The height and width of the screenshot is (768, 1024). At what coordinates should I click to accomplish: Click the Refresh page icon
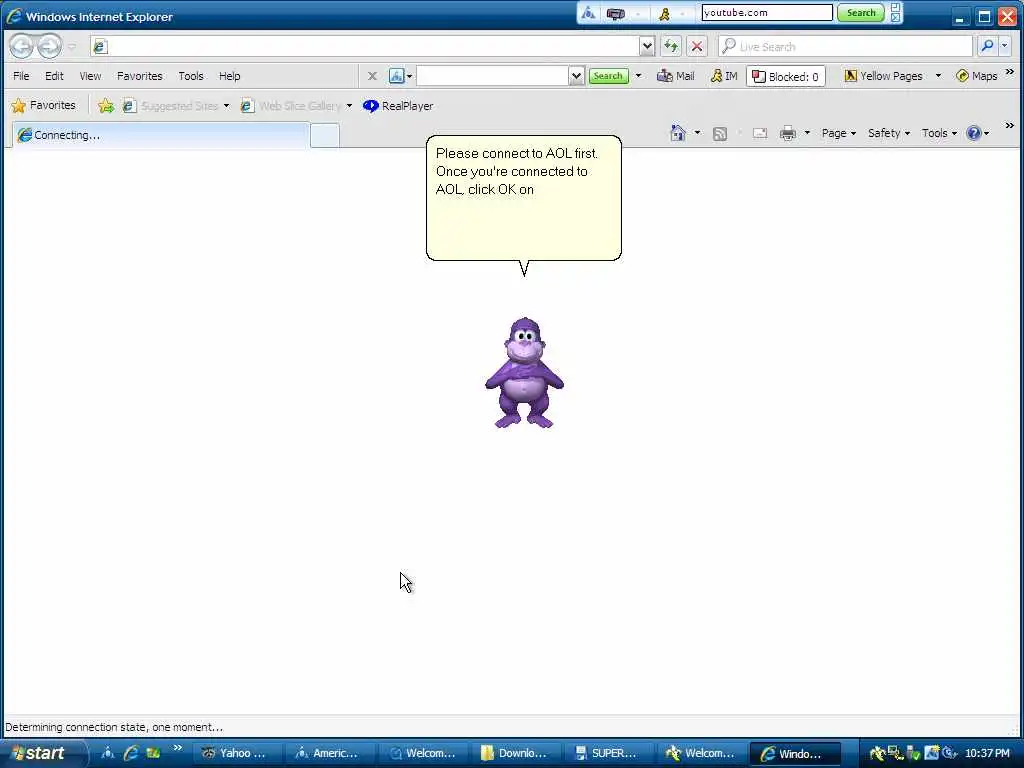[671, 46]
